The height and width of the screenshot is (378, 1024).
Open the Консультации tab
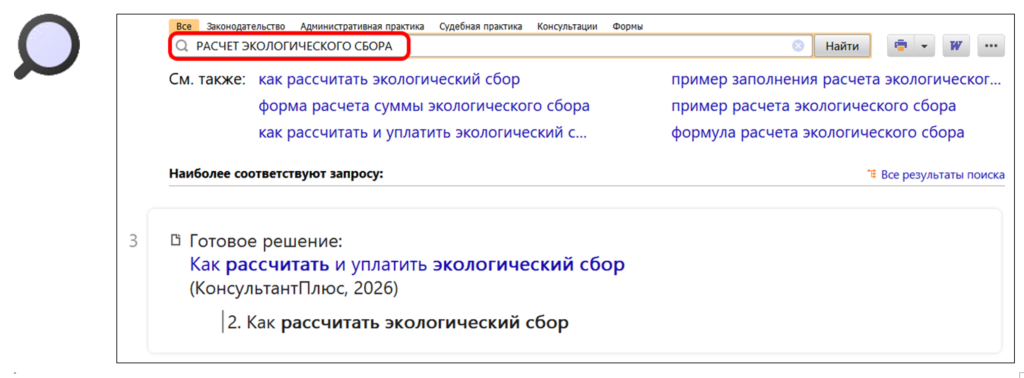[x=567, y=27]
